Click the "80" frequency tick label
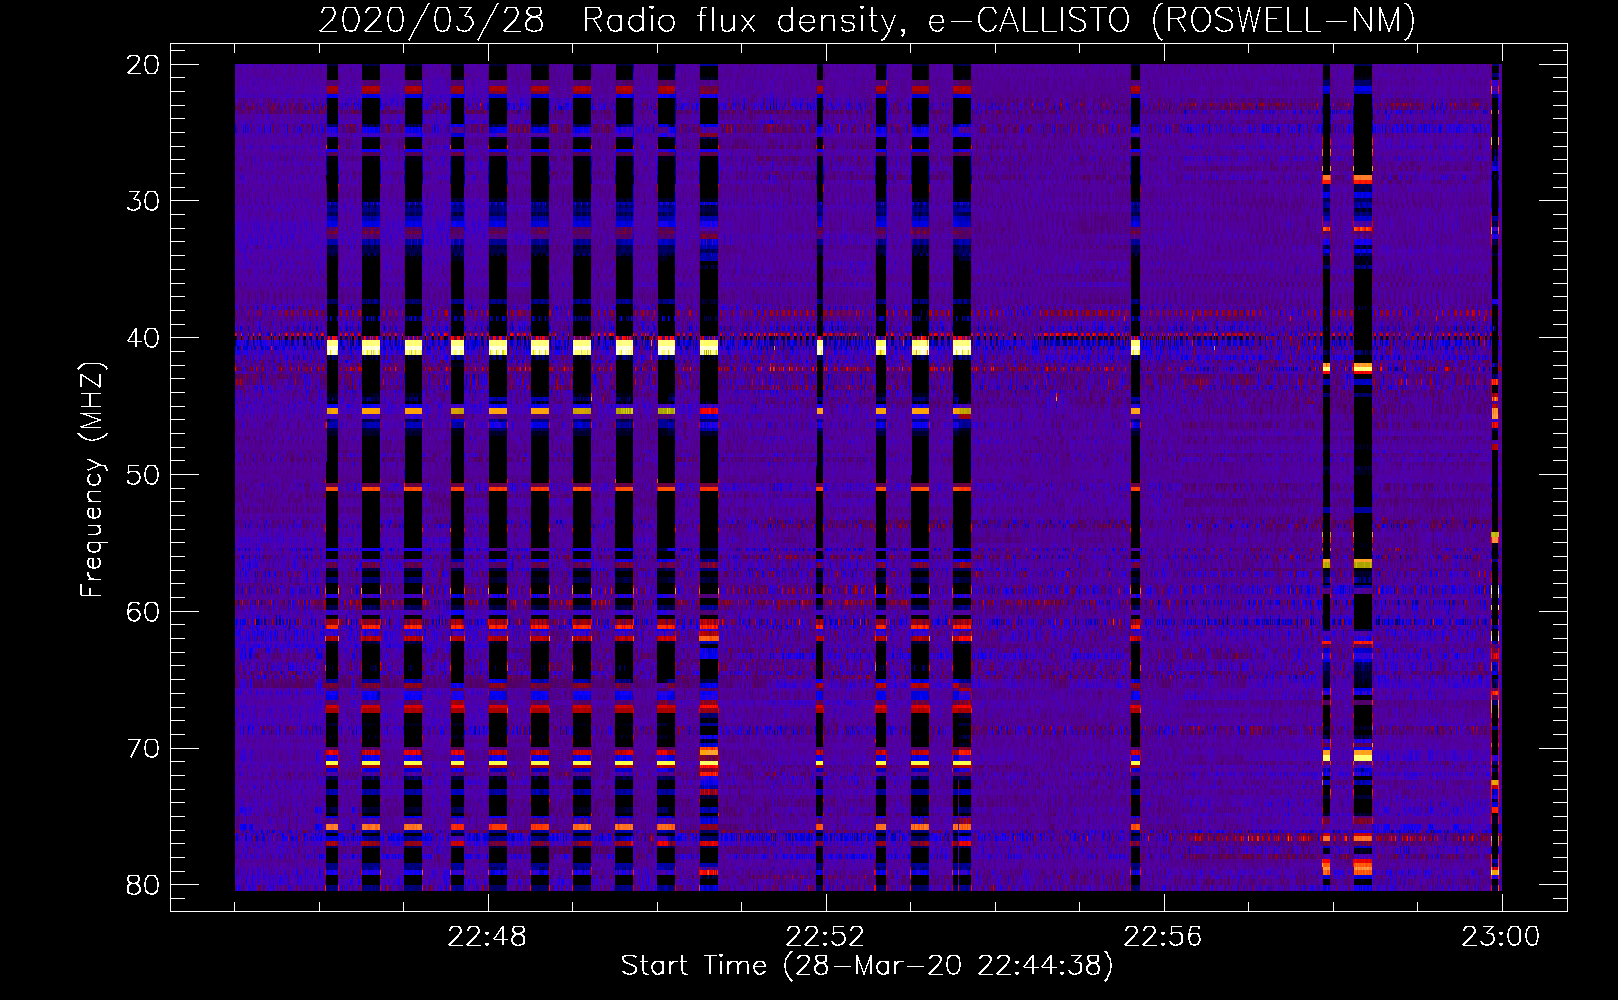The image size is (1618, 1000). click(x=143, y=885)
